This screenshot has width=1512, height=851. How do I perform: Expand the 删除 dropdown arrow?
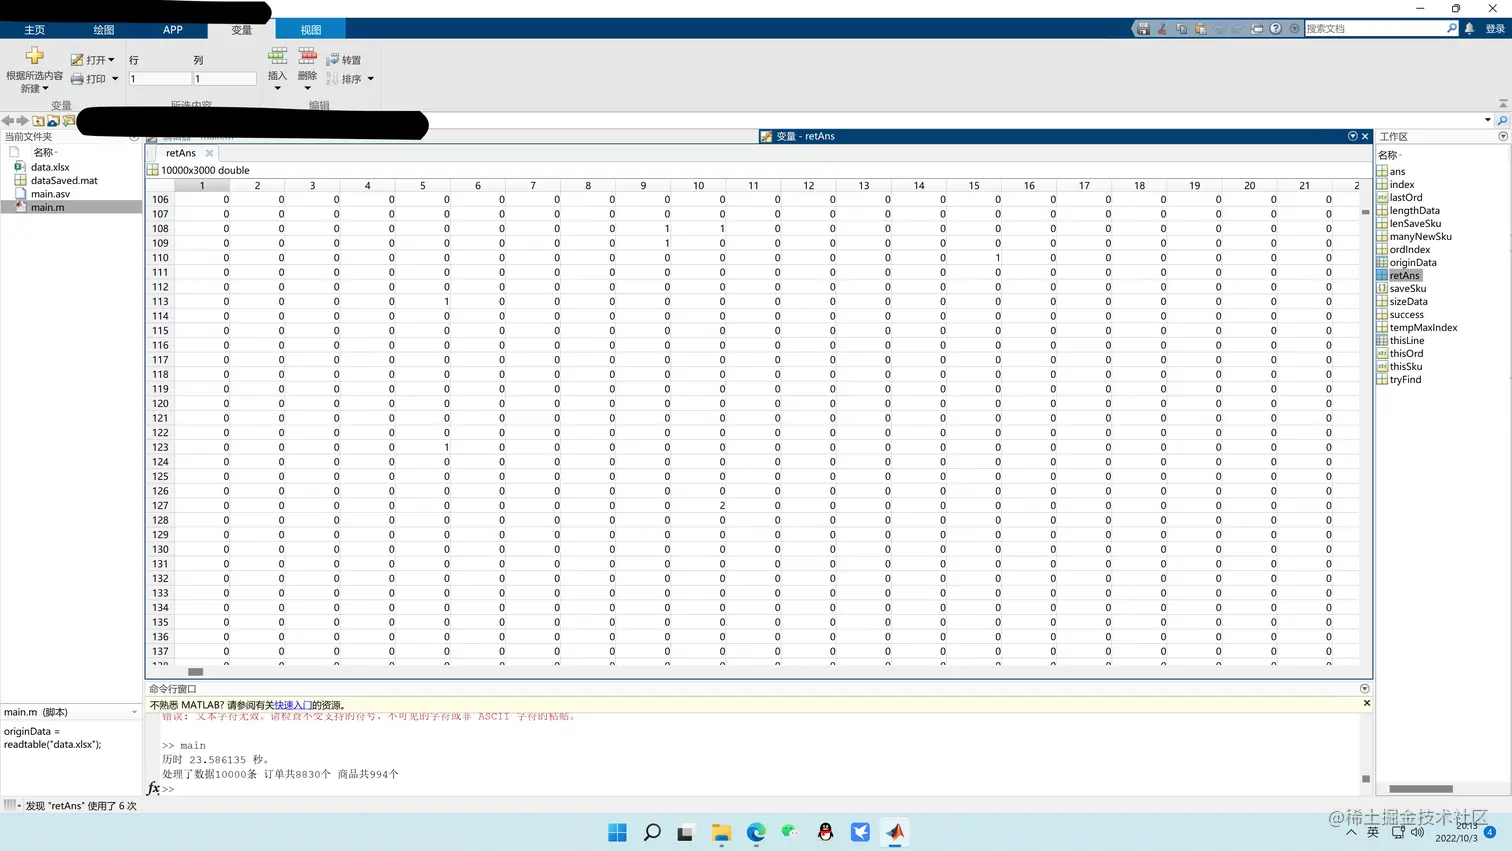point(307,88)
